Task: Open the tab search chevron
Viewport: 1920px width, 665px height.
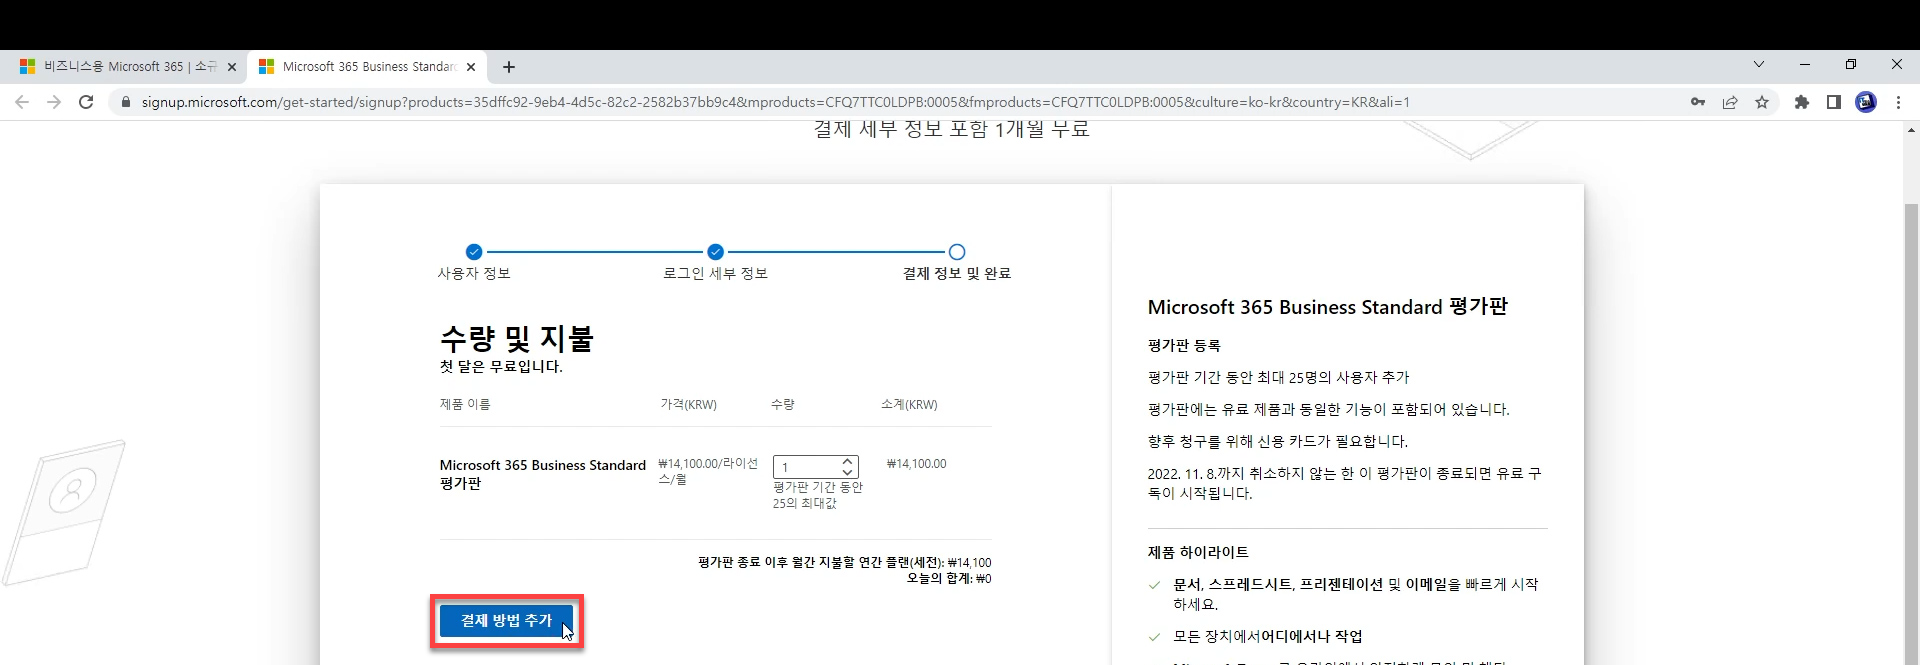Action: pyautogui.click(x=1759, y=64)
